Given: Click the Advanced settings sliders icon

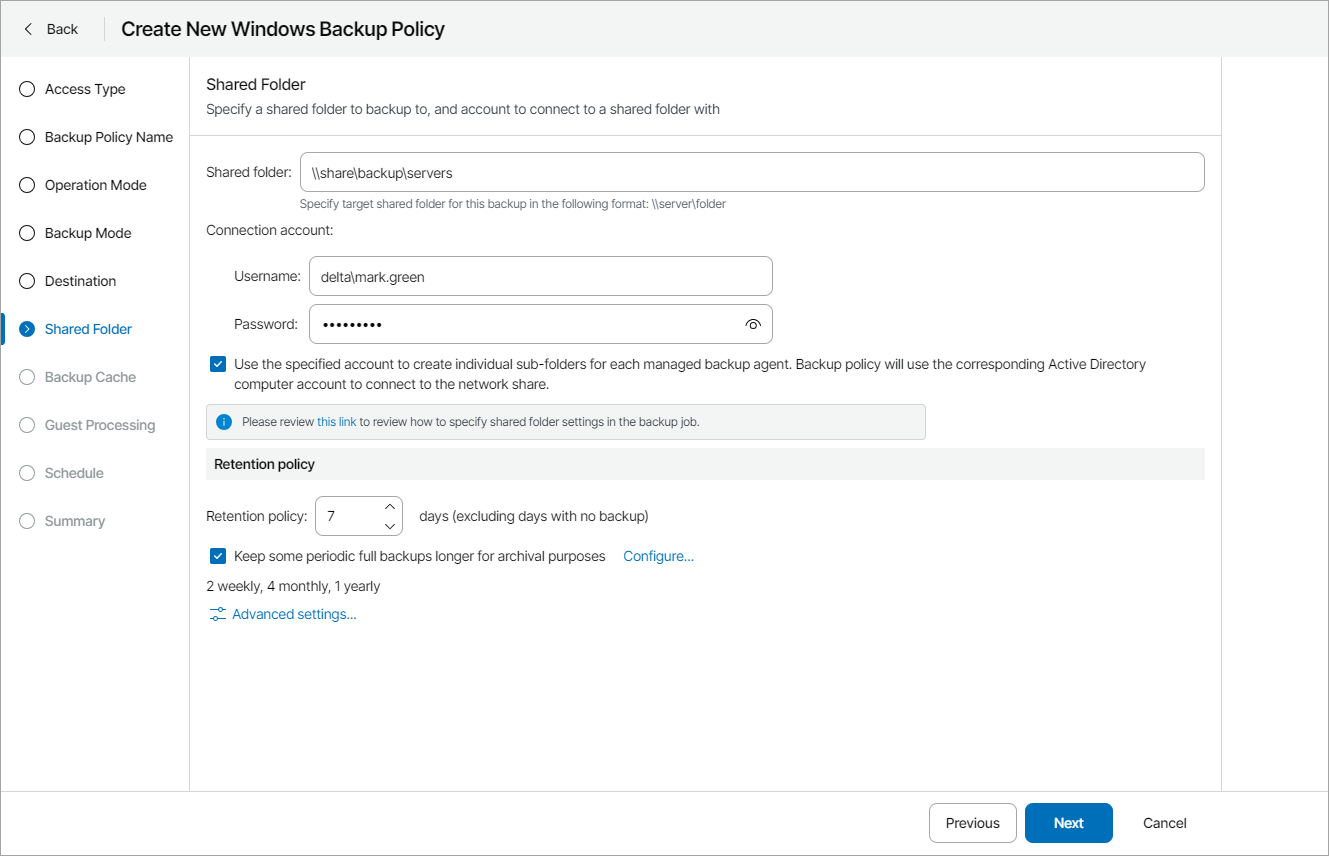Looking at the screenshot, I should [x=217, y=614].
